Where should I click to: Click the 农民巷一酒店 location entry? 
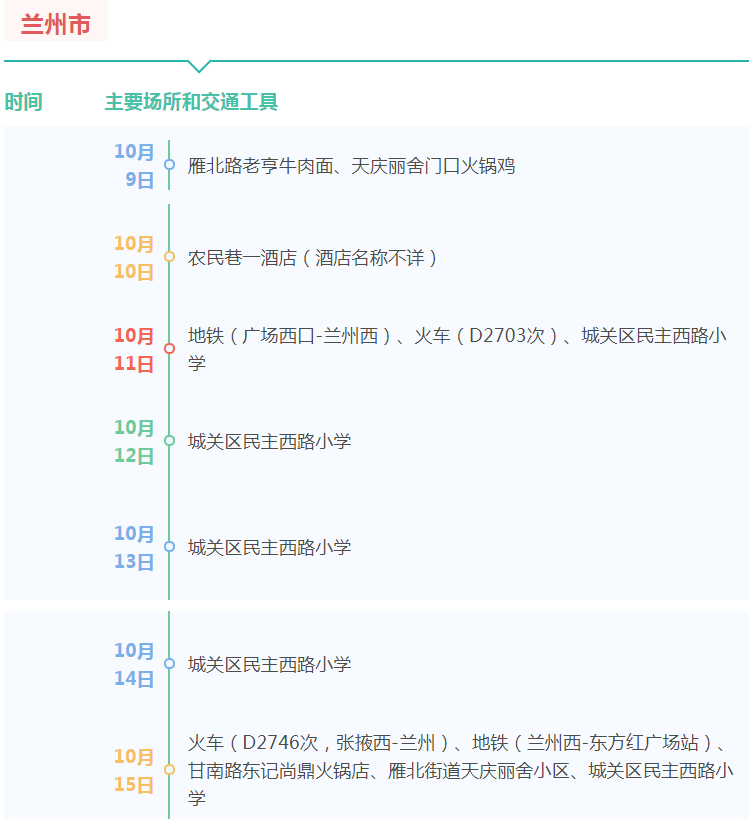coord(242,258)
